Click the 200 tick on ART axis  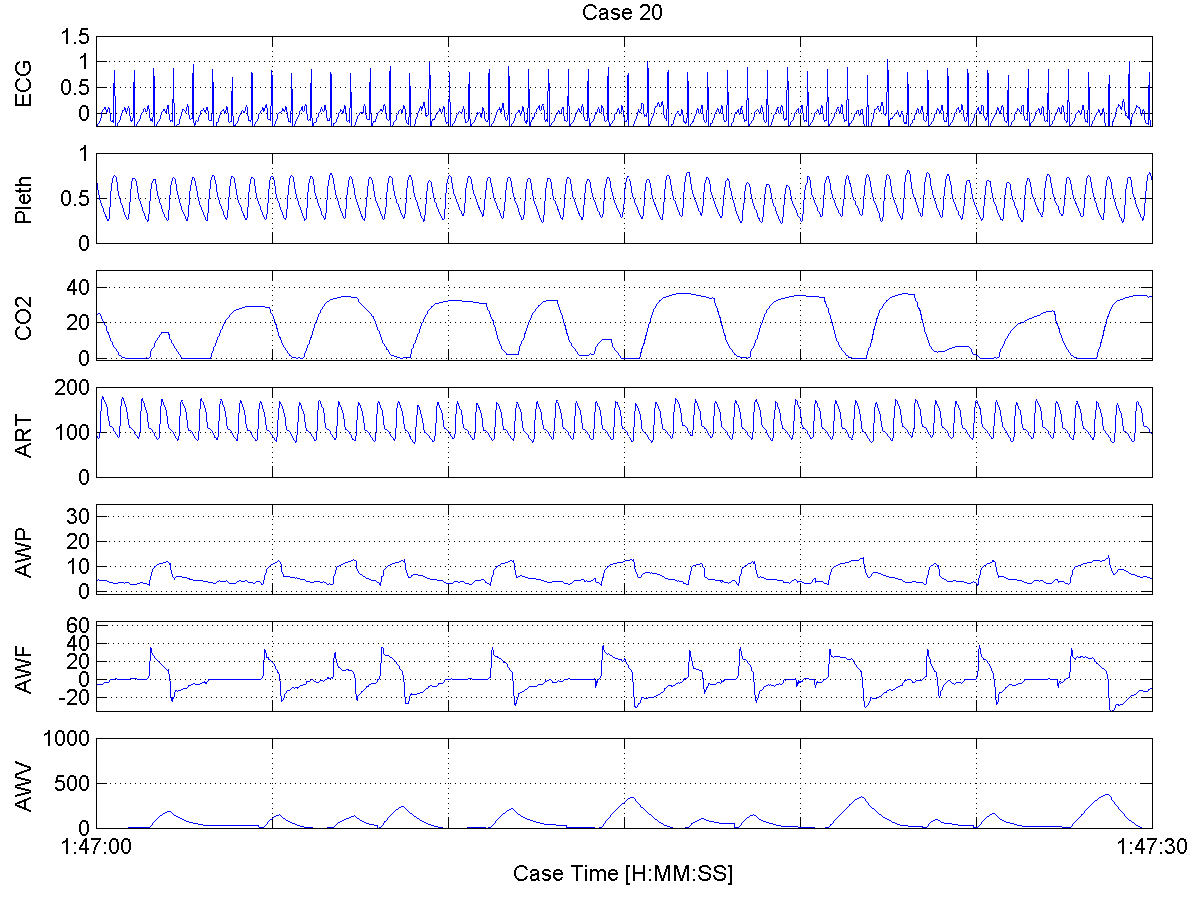[x=74, y=387]
